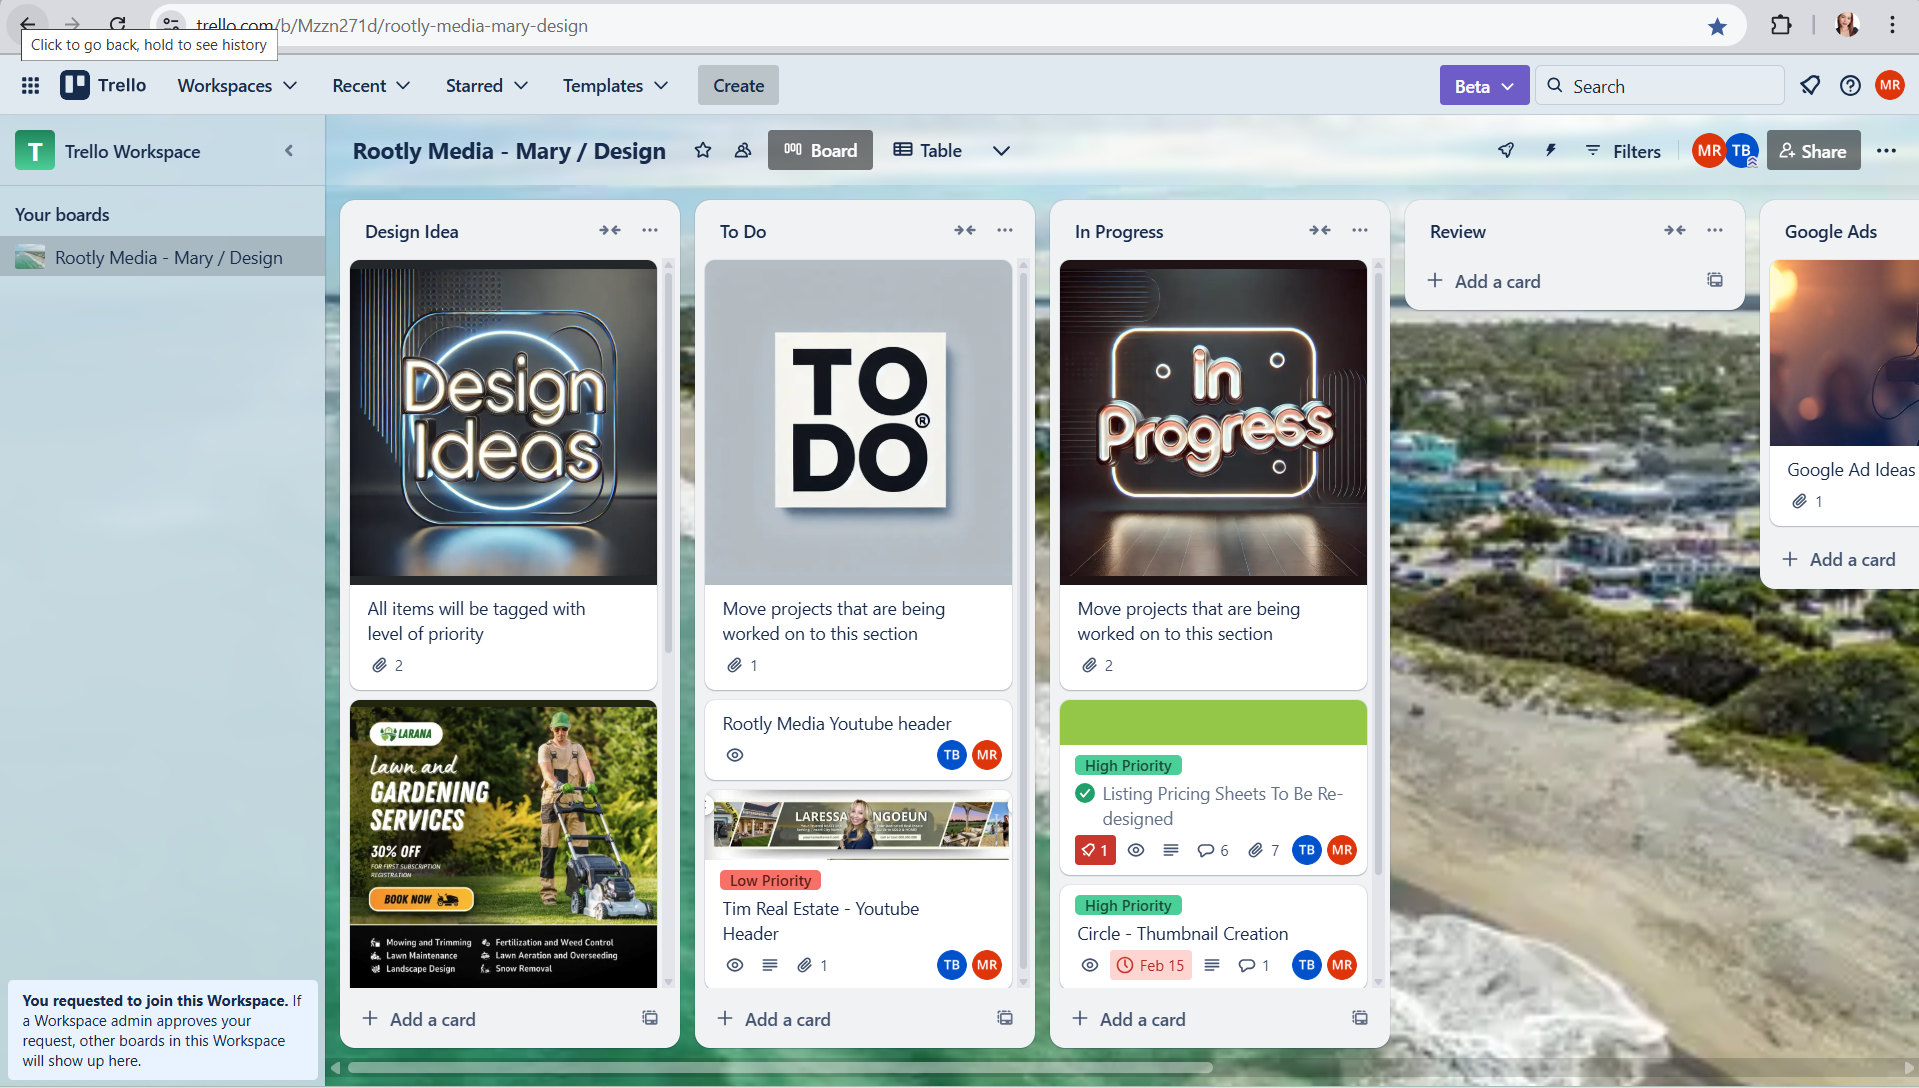The image size is (1919, 1088).
Task: Open the board menu three dots
Action: coord(1886,150)
